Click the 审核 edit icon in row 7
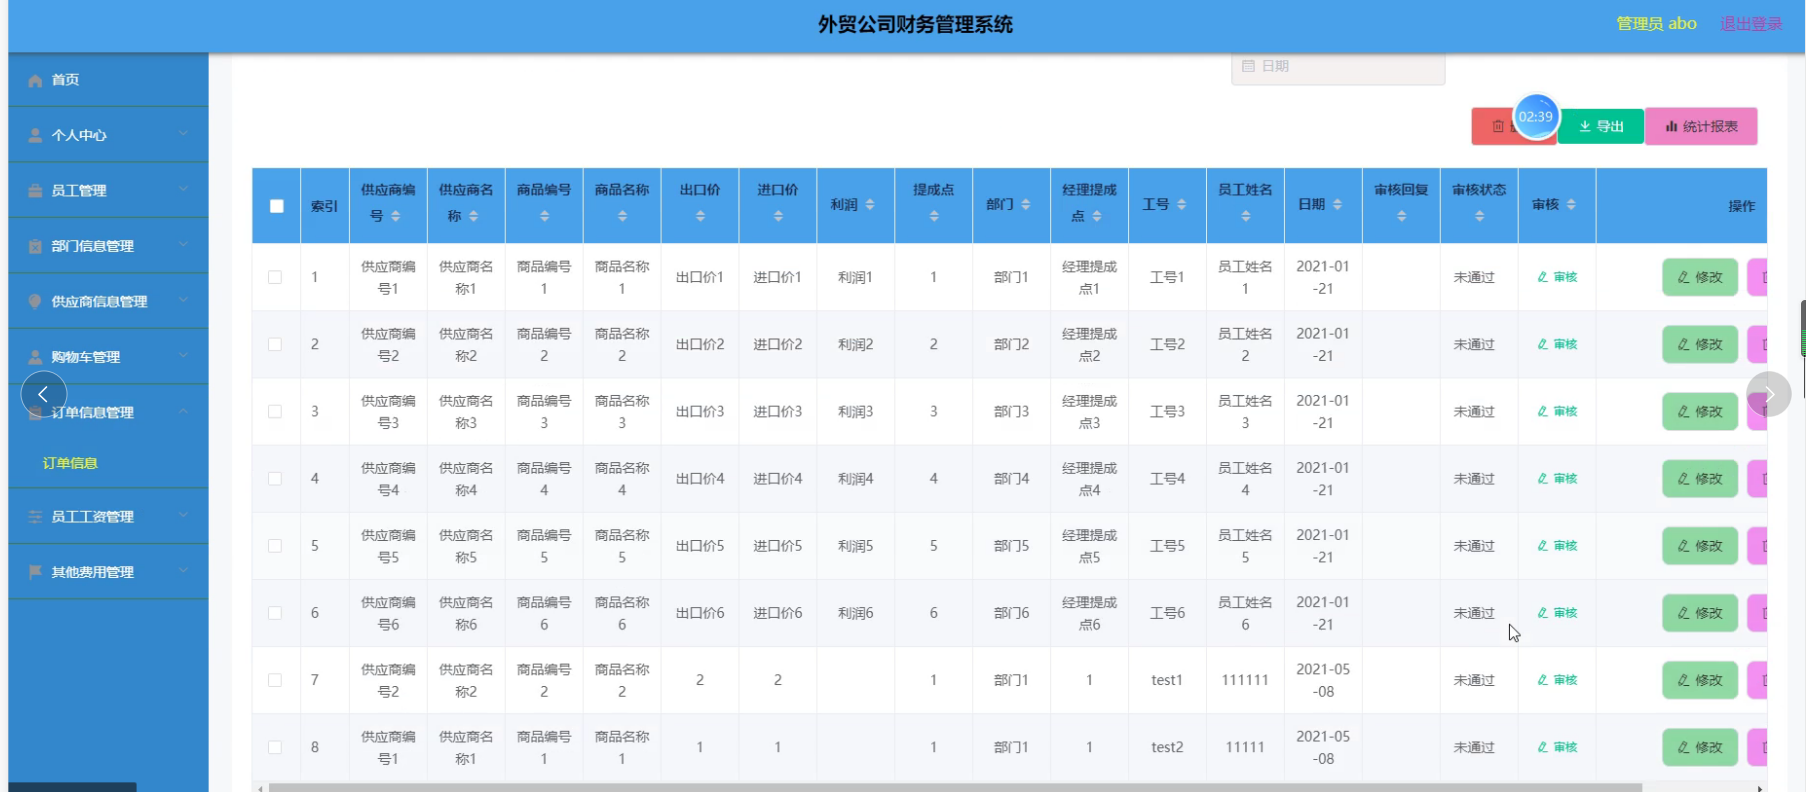The image size is (1806, 792). [x=1543, y=680]
